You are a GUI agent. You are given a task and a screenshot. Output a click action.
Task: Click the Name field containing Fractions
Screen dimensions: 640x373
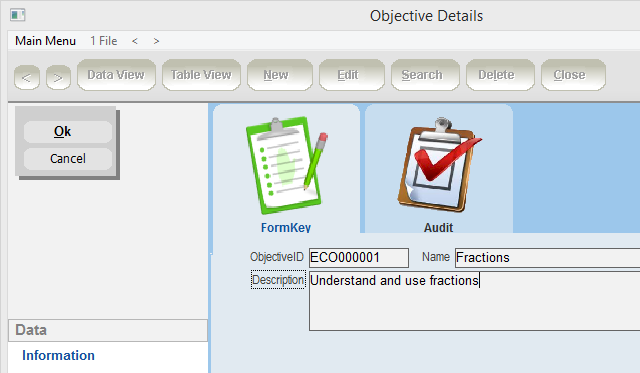[x=547, y=258]
